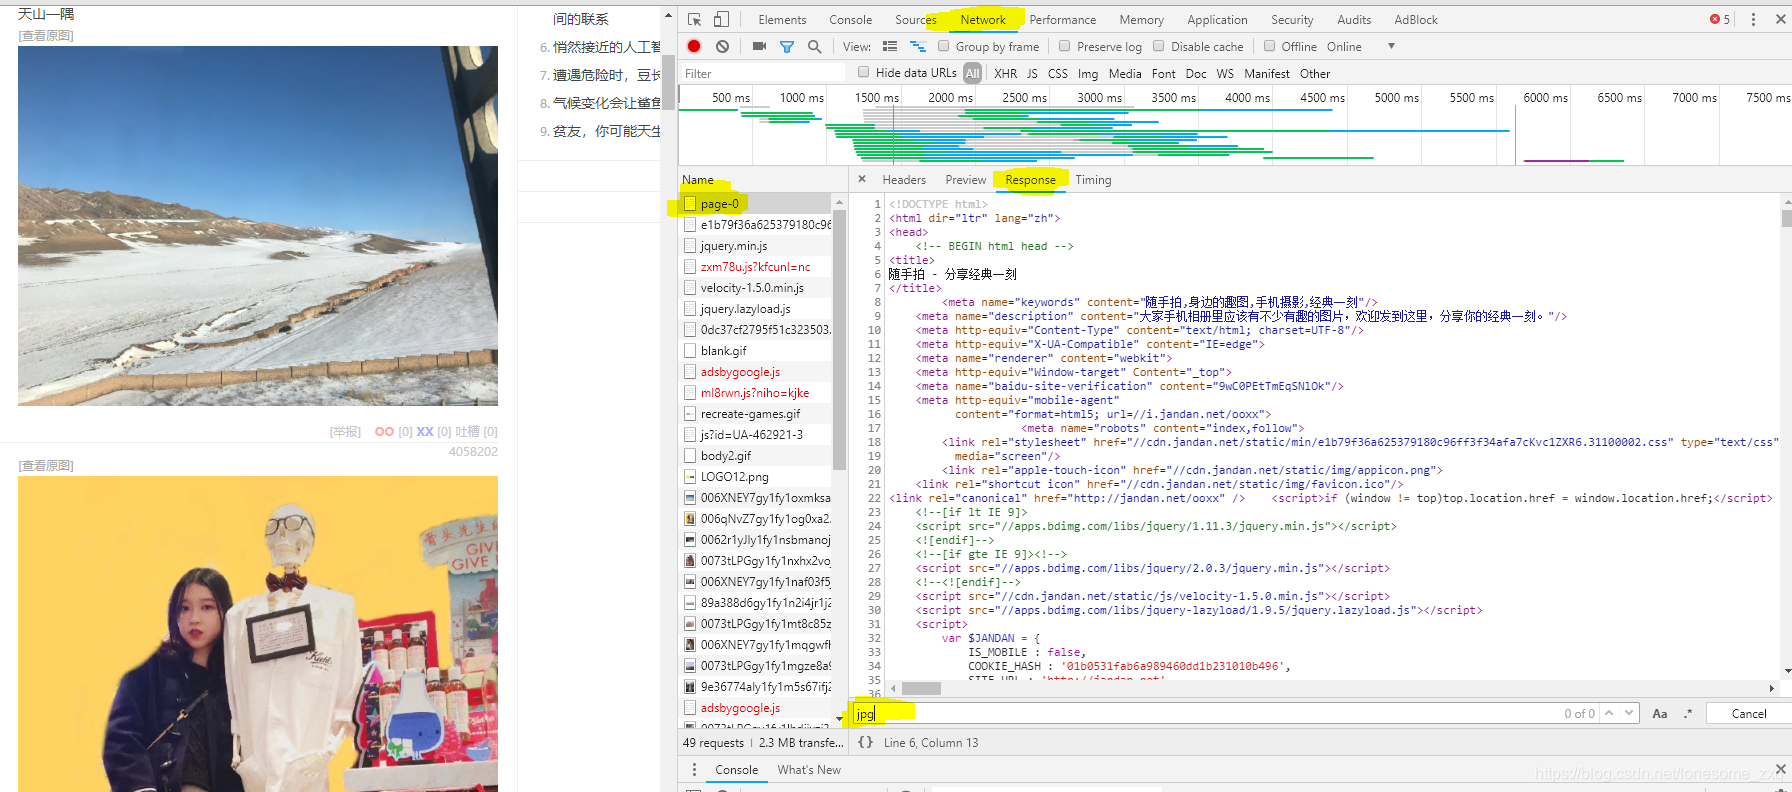Filter requests by XHR type

coord(1006,74)
